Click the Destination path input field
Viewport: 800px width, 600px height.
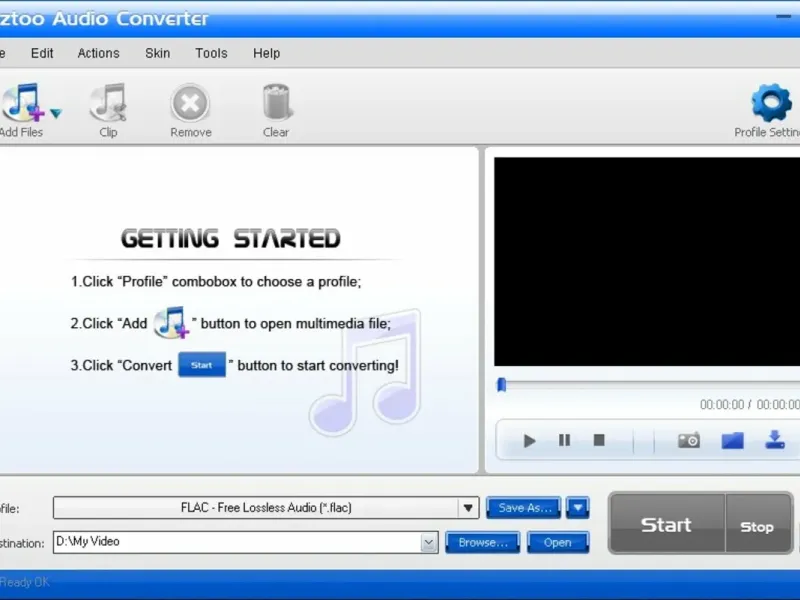click(237, 542)
